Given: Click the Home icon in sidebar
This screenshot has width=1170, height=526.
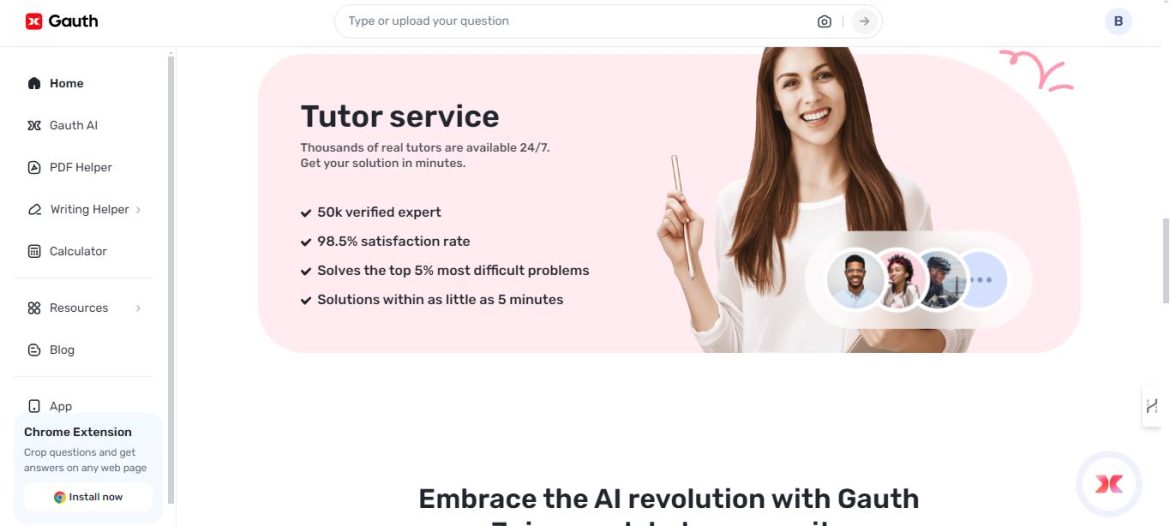Looking at the screenshot, I should coord(34,84).
